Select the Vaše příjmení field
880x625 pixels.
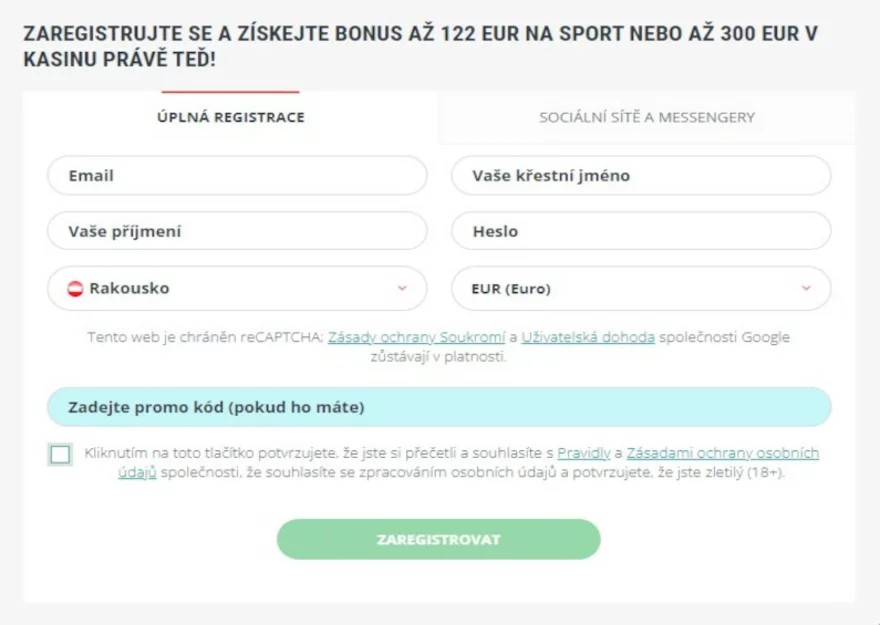236,231
